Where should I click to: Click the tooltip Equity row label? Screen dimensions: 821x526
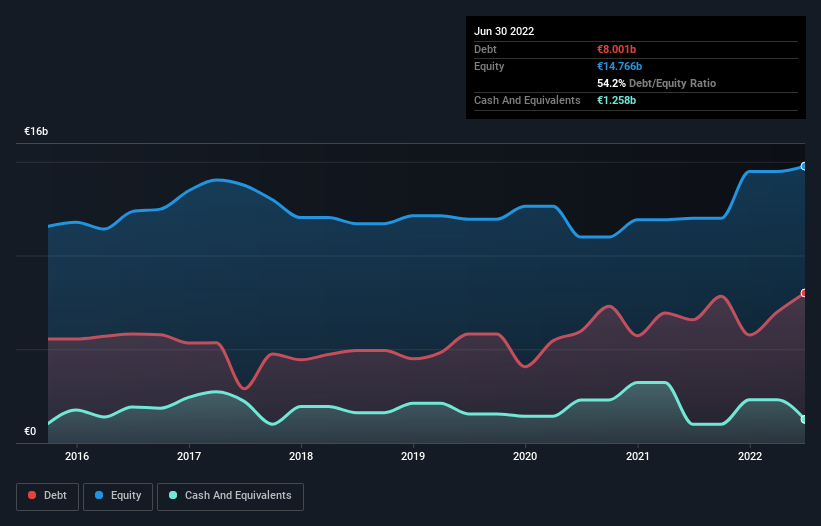(x=489, y=66)
